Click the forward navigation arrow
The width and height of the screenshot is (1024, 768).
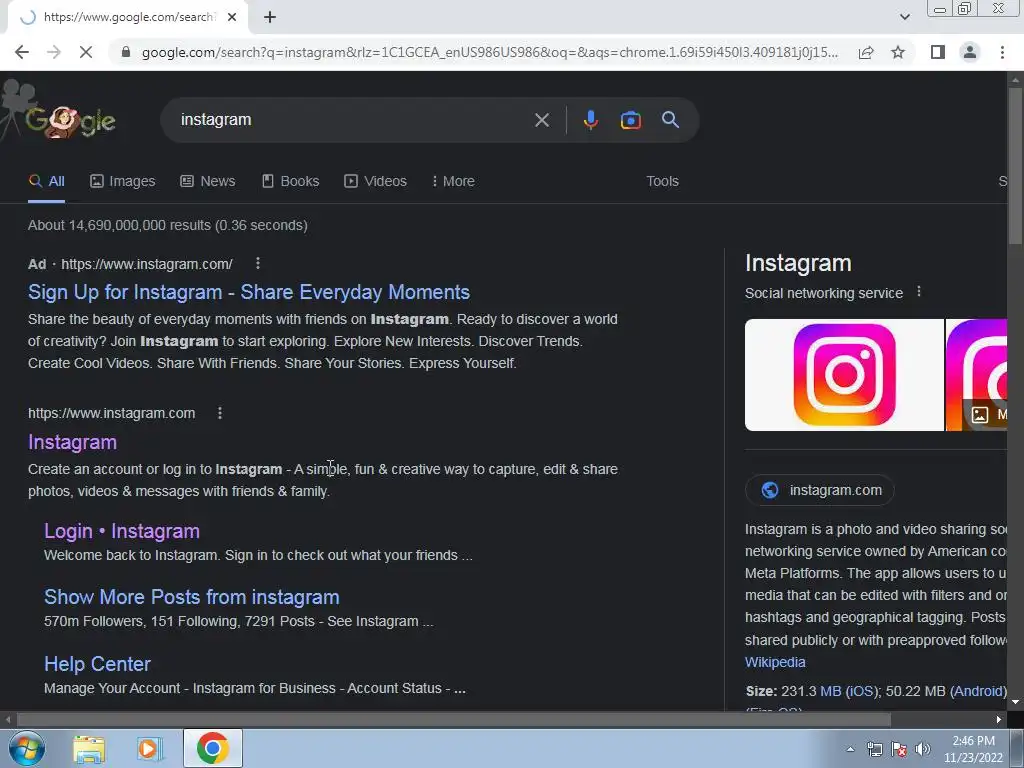pyautogui.click(x=54, y=52)
